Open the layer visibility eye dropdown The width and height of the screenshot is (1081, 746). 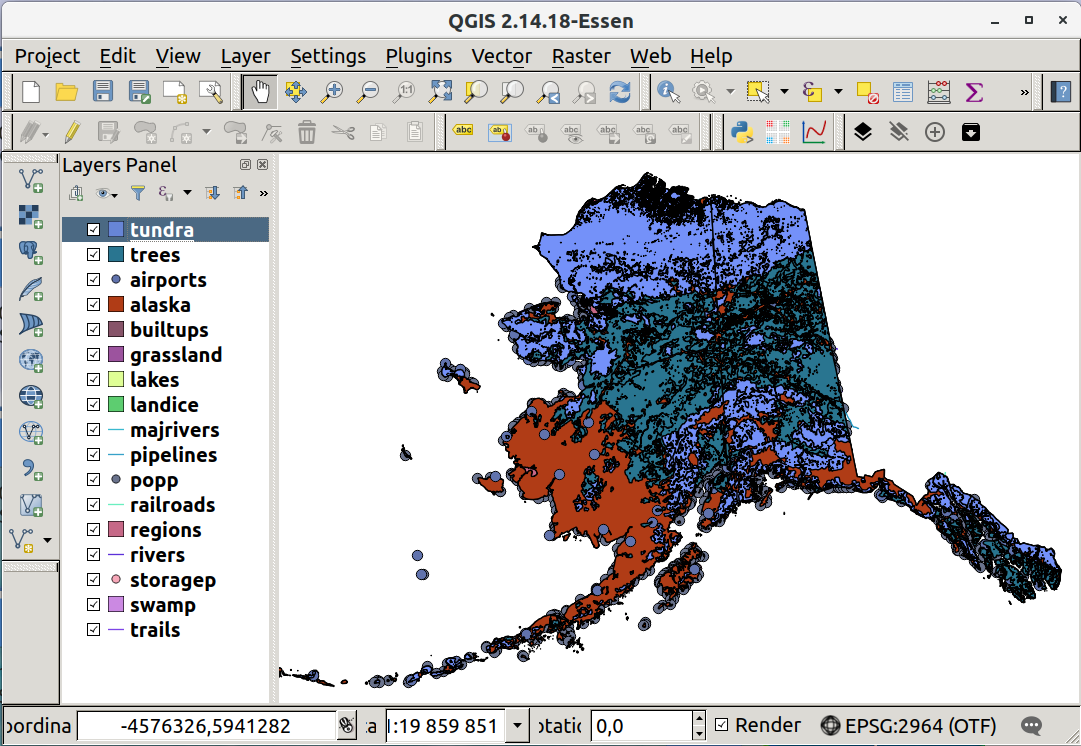point(115,196)
